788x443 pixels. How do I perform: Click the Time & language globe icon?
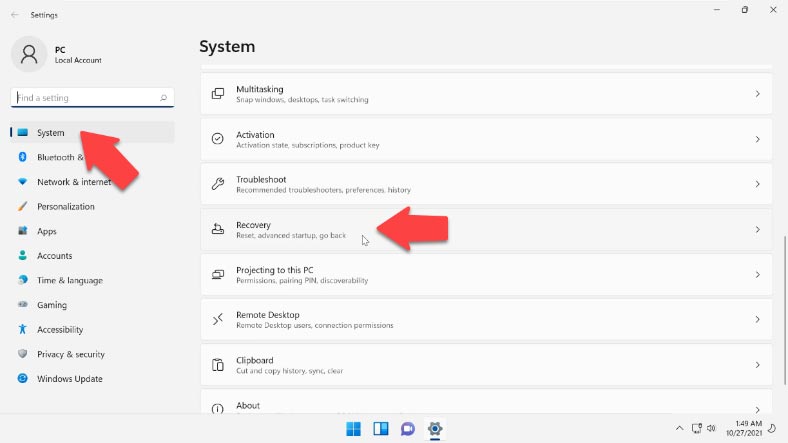point(23,280)
